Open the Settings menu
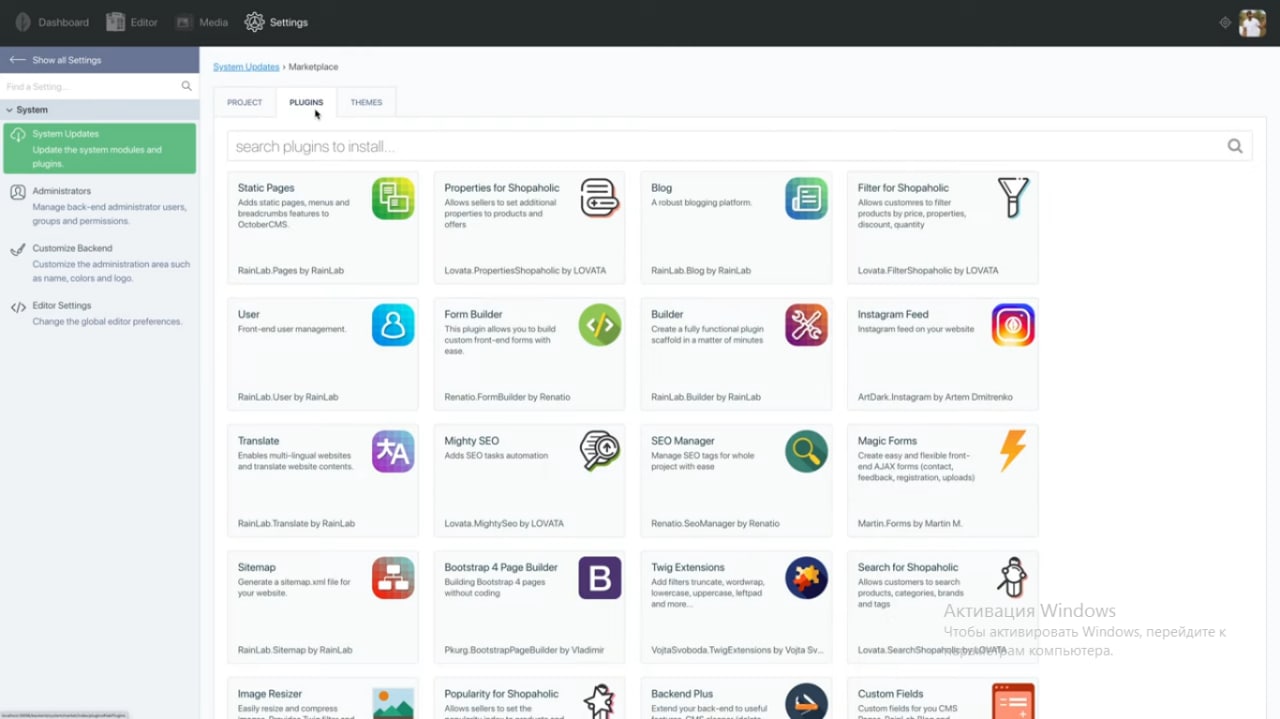This screenshot has width=1280, height=719. (x=277, y=22)
